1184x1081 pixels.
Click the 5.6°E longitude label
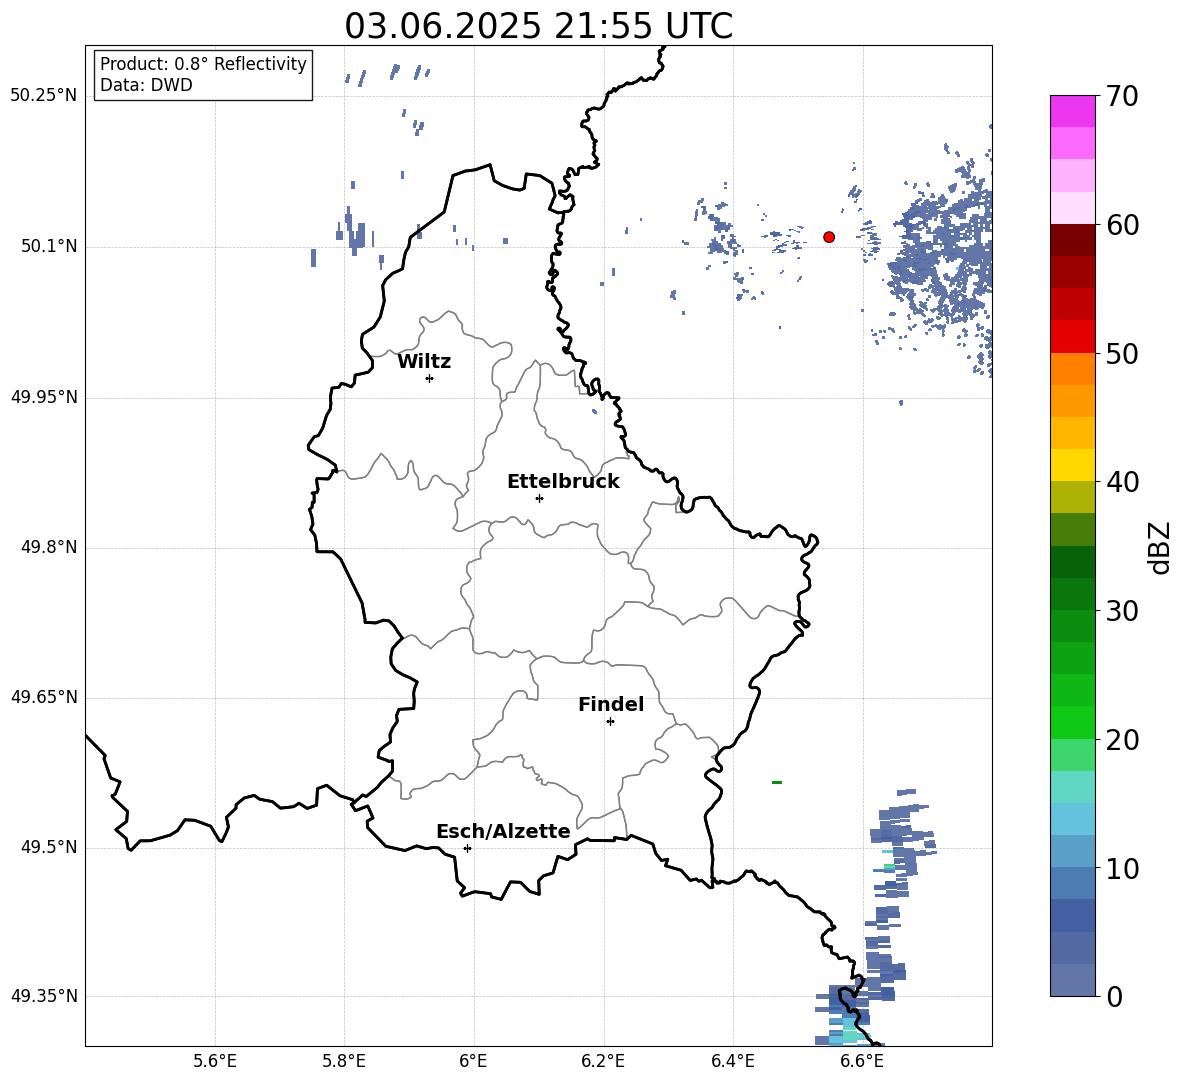215,1061
